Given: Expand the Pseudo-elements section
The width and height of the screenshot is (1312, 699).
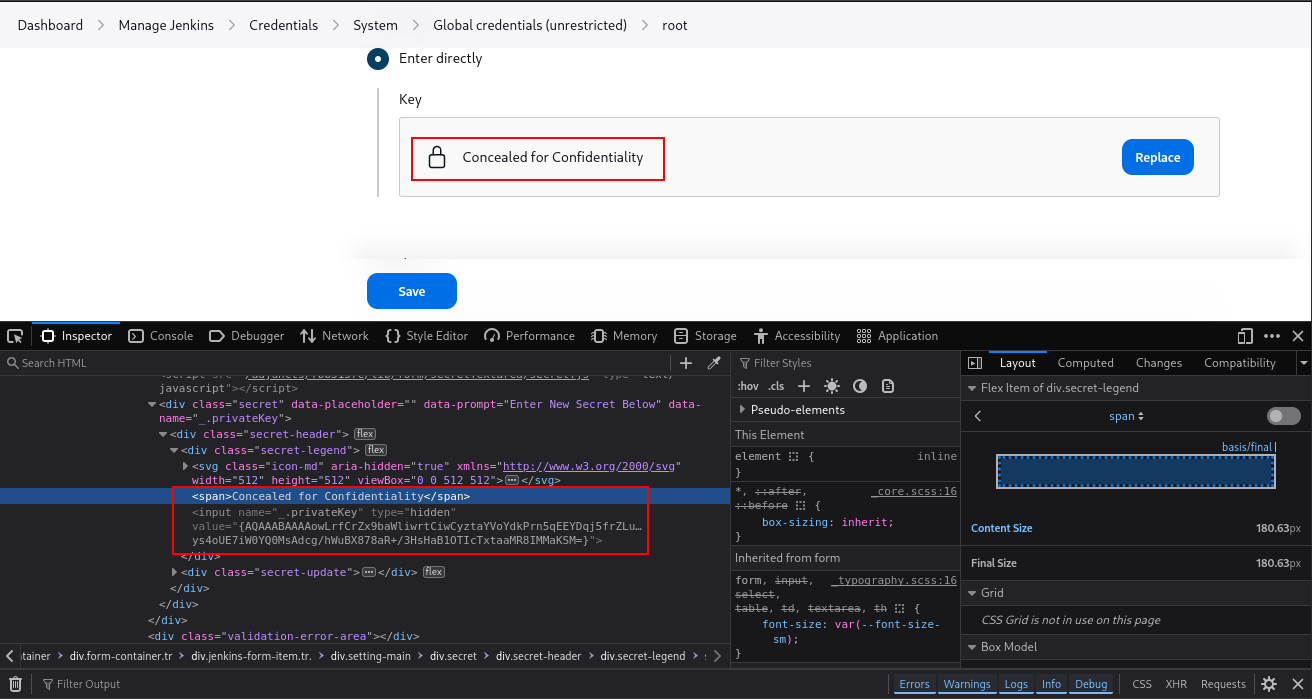Looking at the screenshot, I should tap(742, 410).
